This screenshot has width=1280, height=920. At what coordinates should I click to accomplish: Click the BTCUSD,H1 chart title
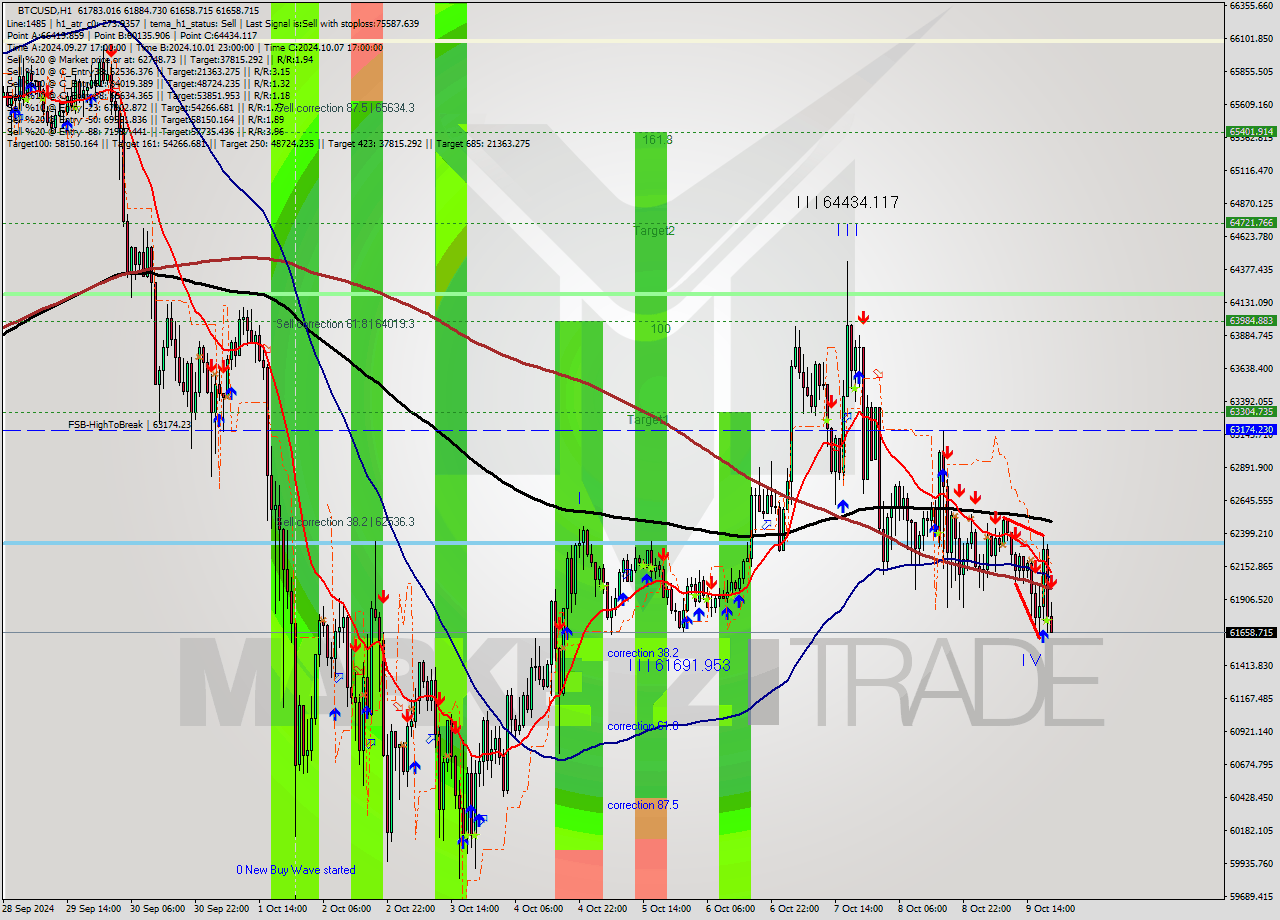(43, 10)
